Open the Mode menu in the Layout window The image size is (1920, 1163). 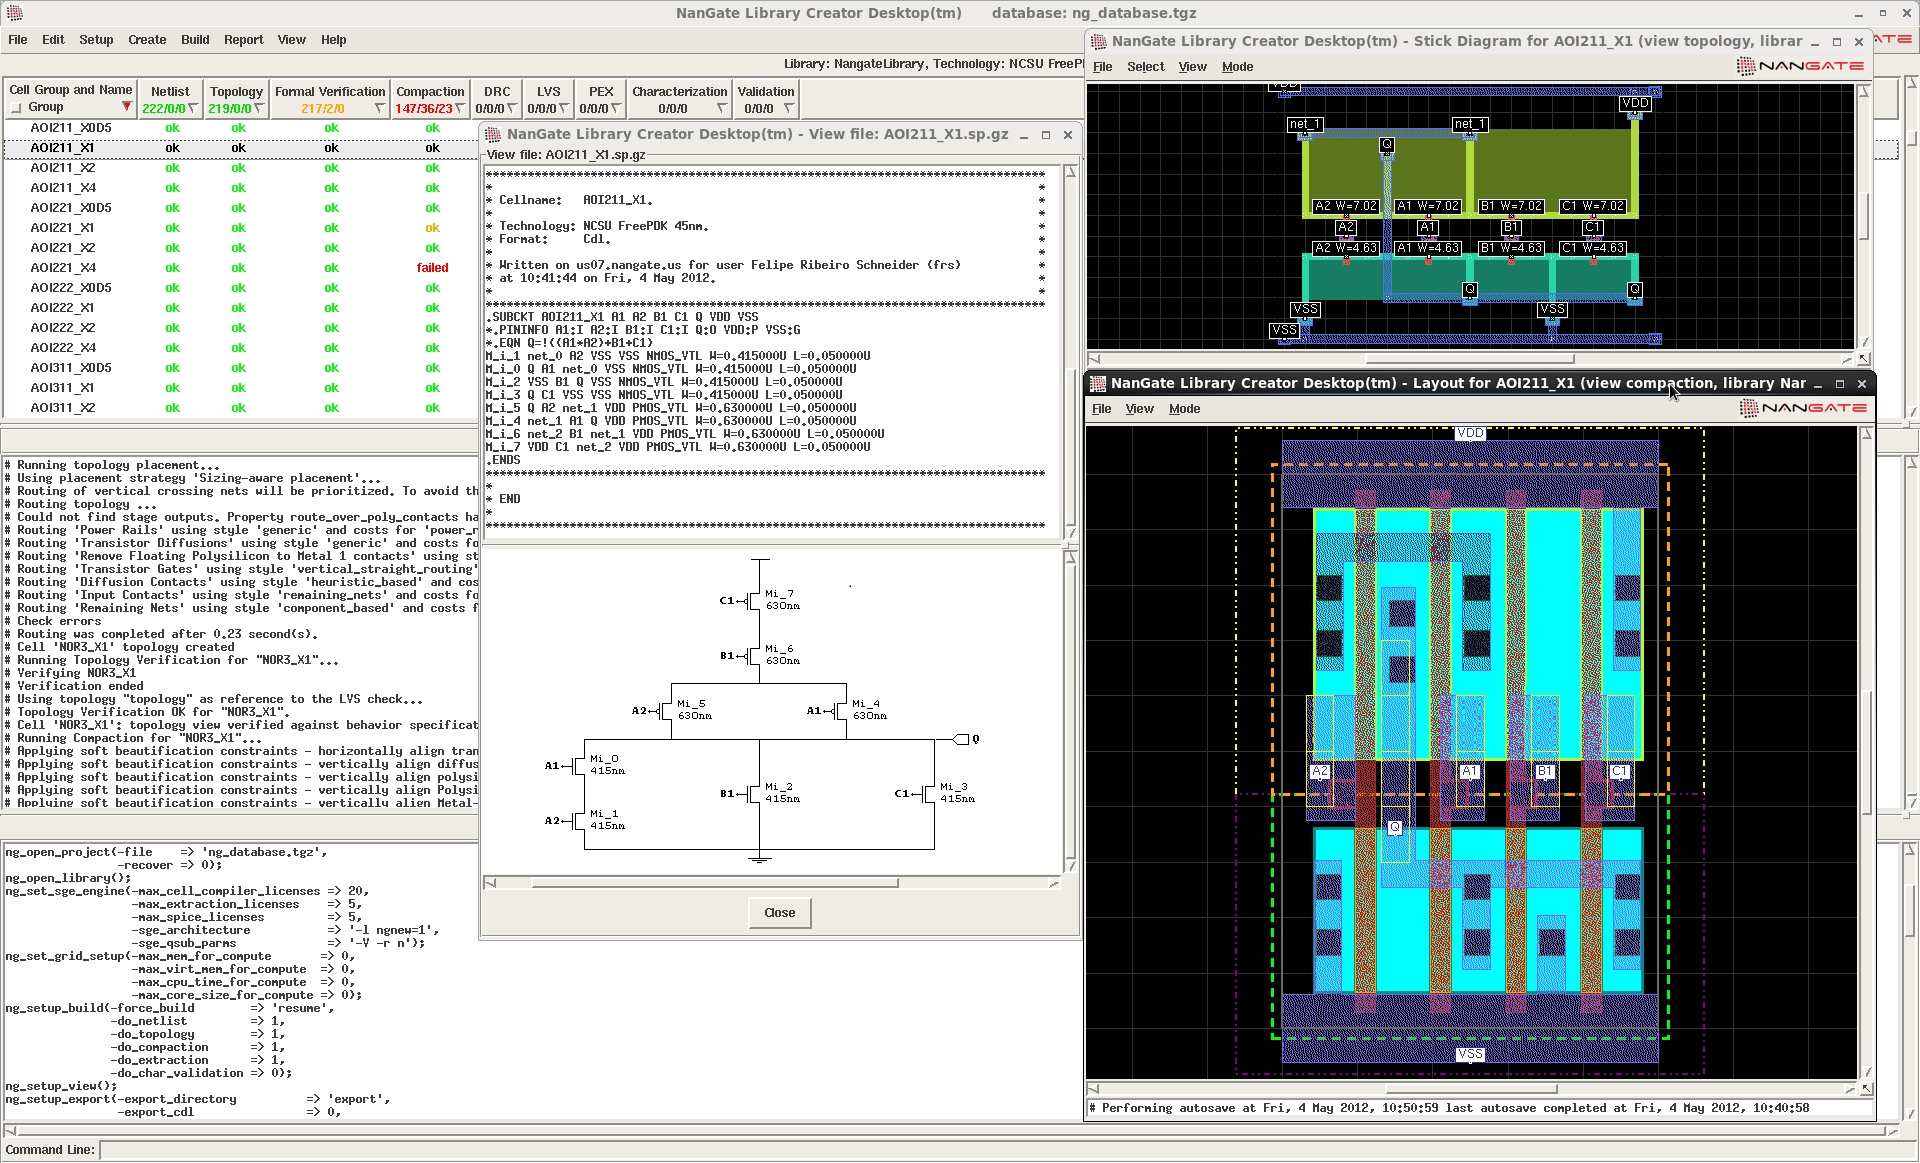click(1184, 409)
